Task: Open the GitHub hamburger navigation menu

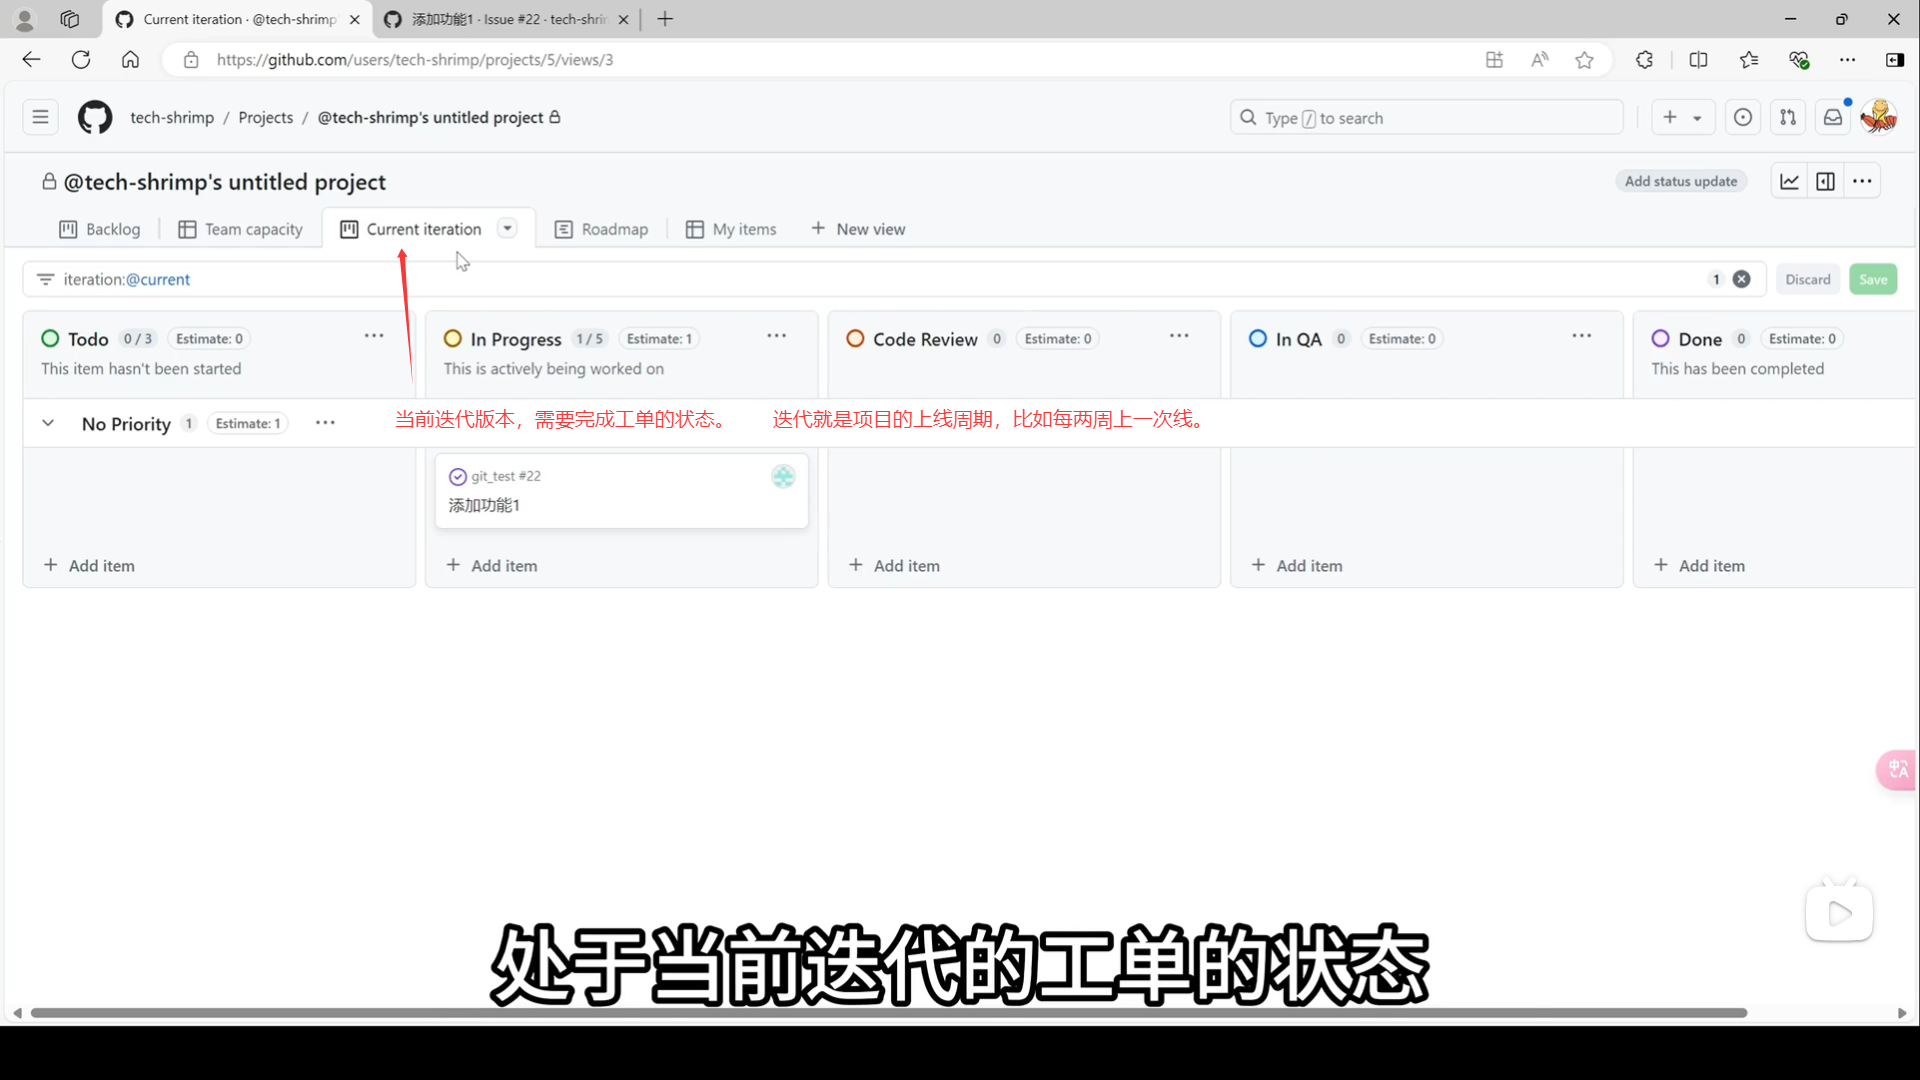Action: pos(40,117)
